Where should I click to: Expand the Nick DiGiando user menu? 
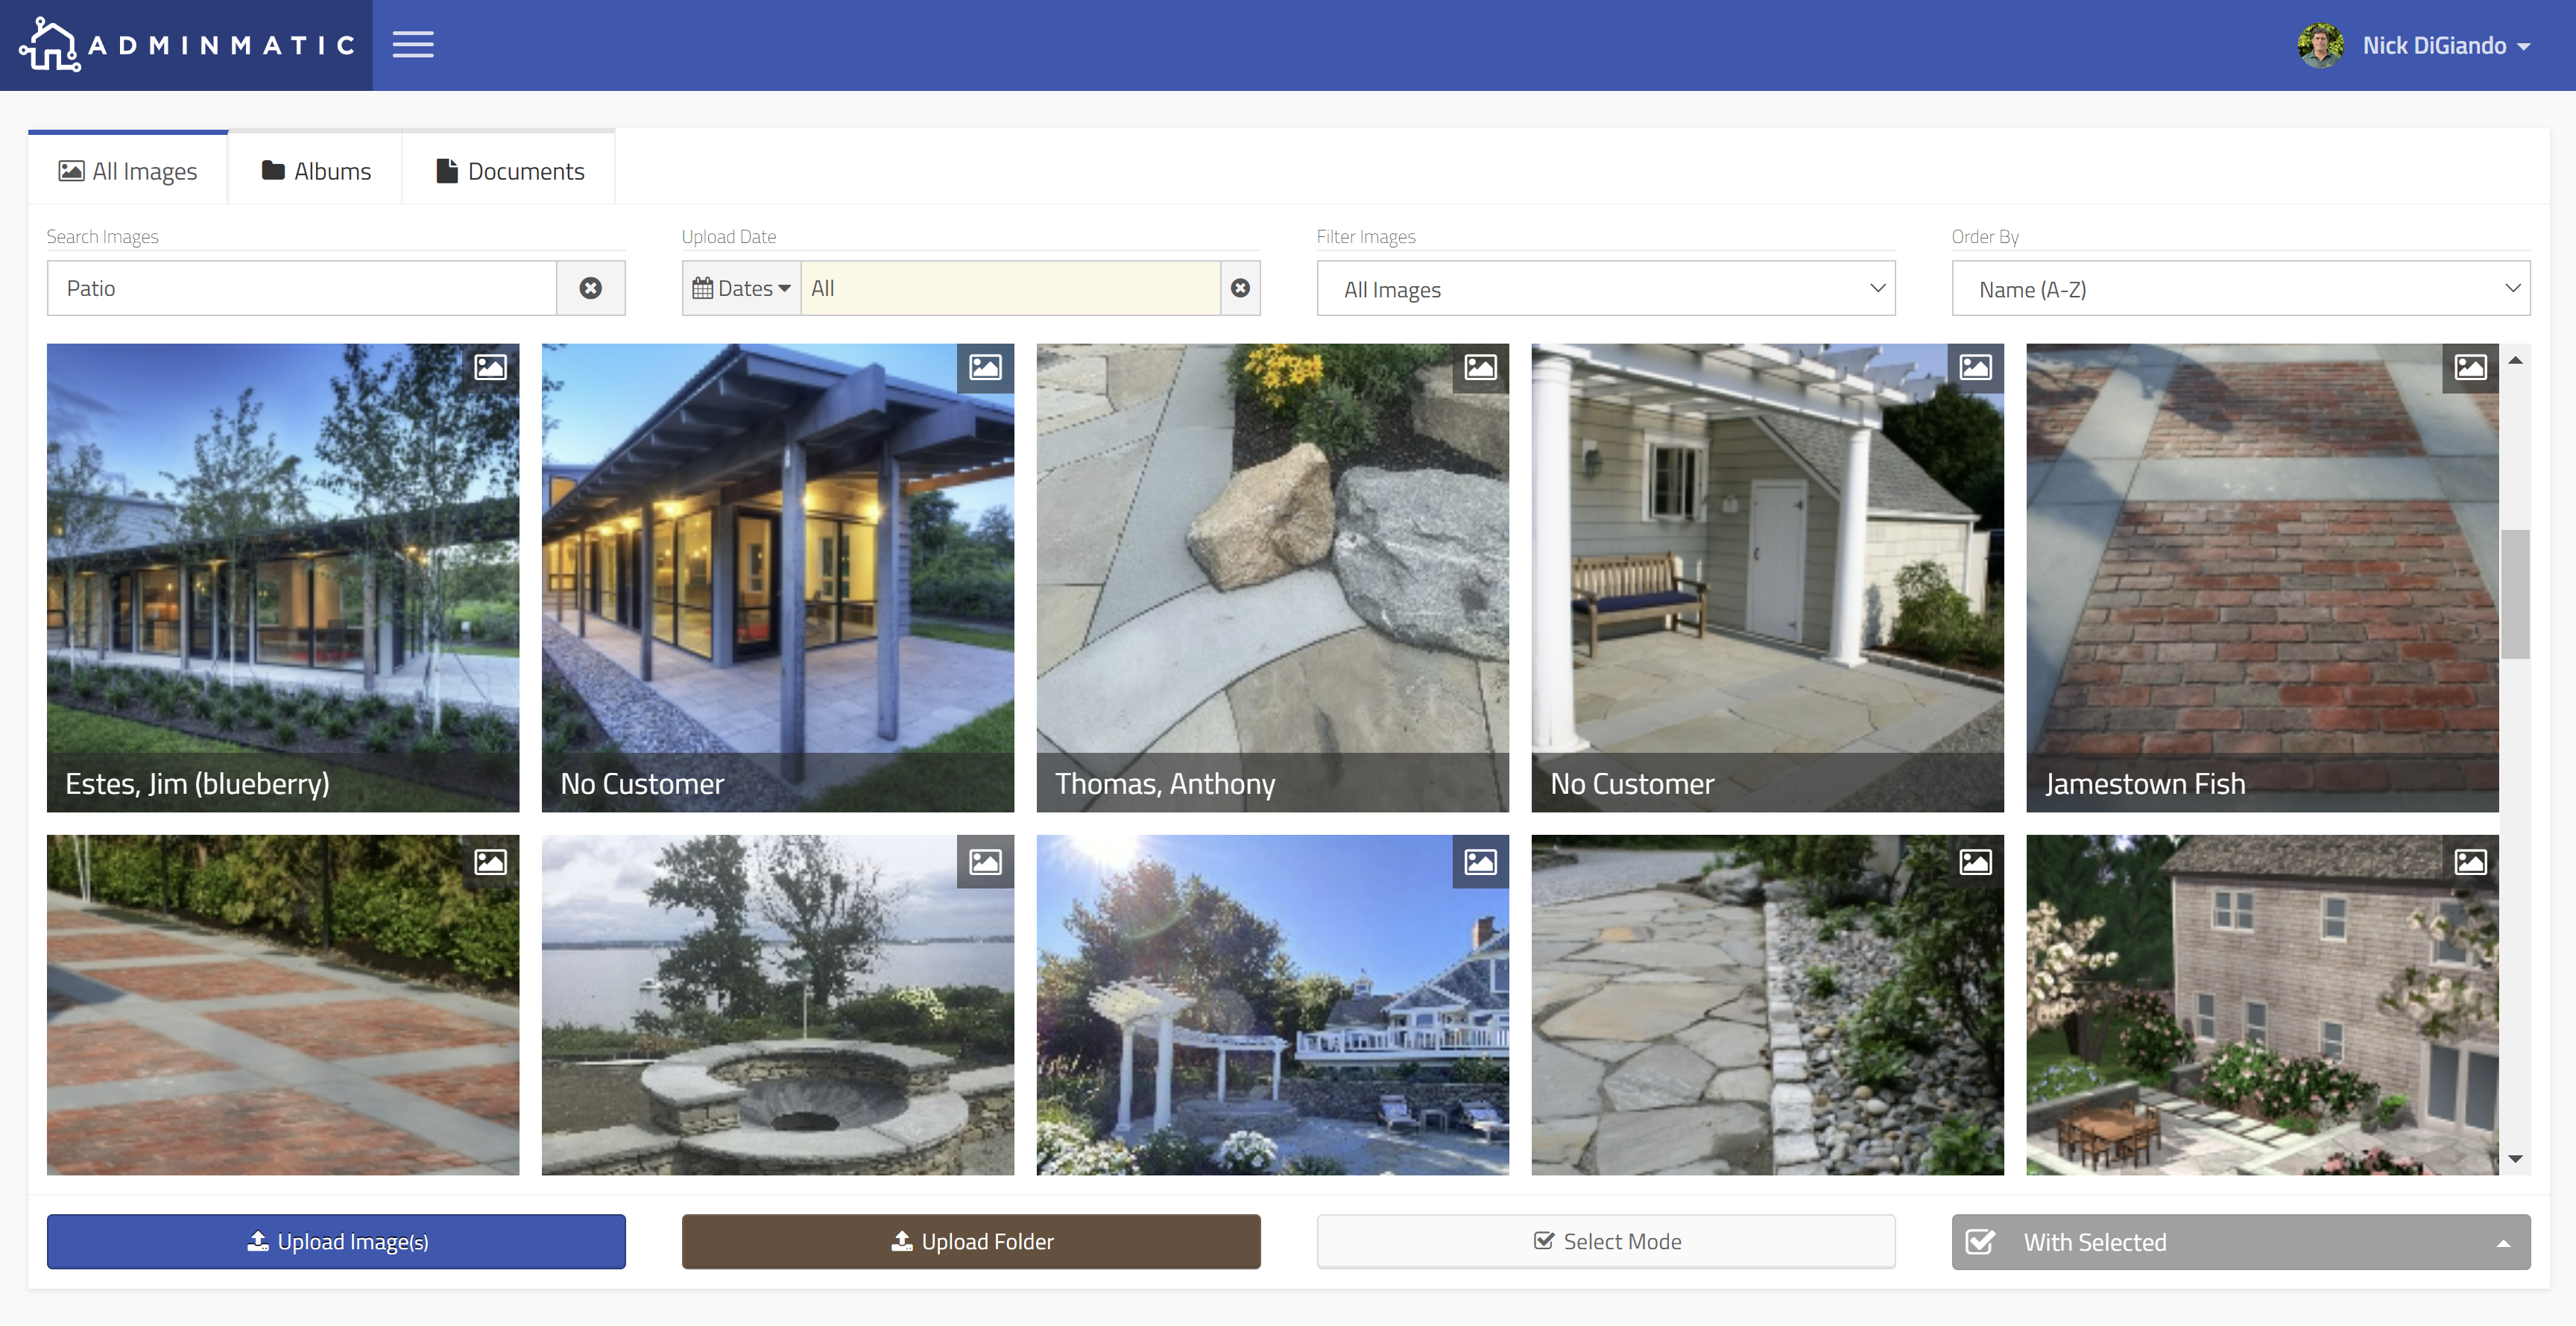[2446, 46]
